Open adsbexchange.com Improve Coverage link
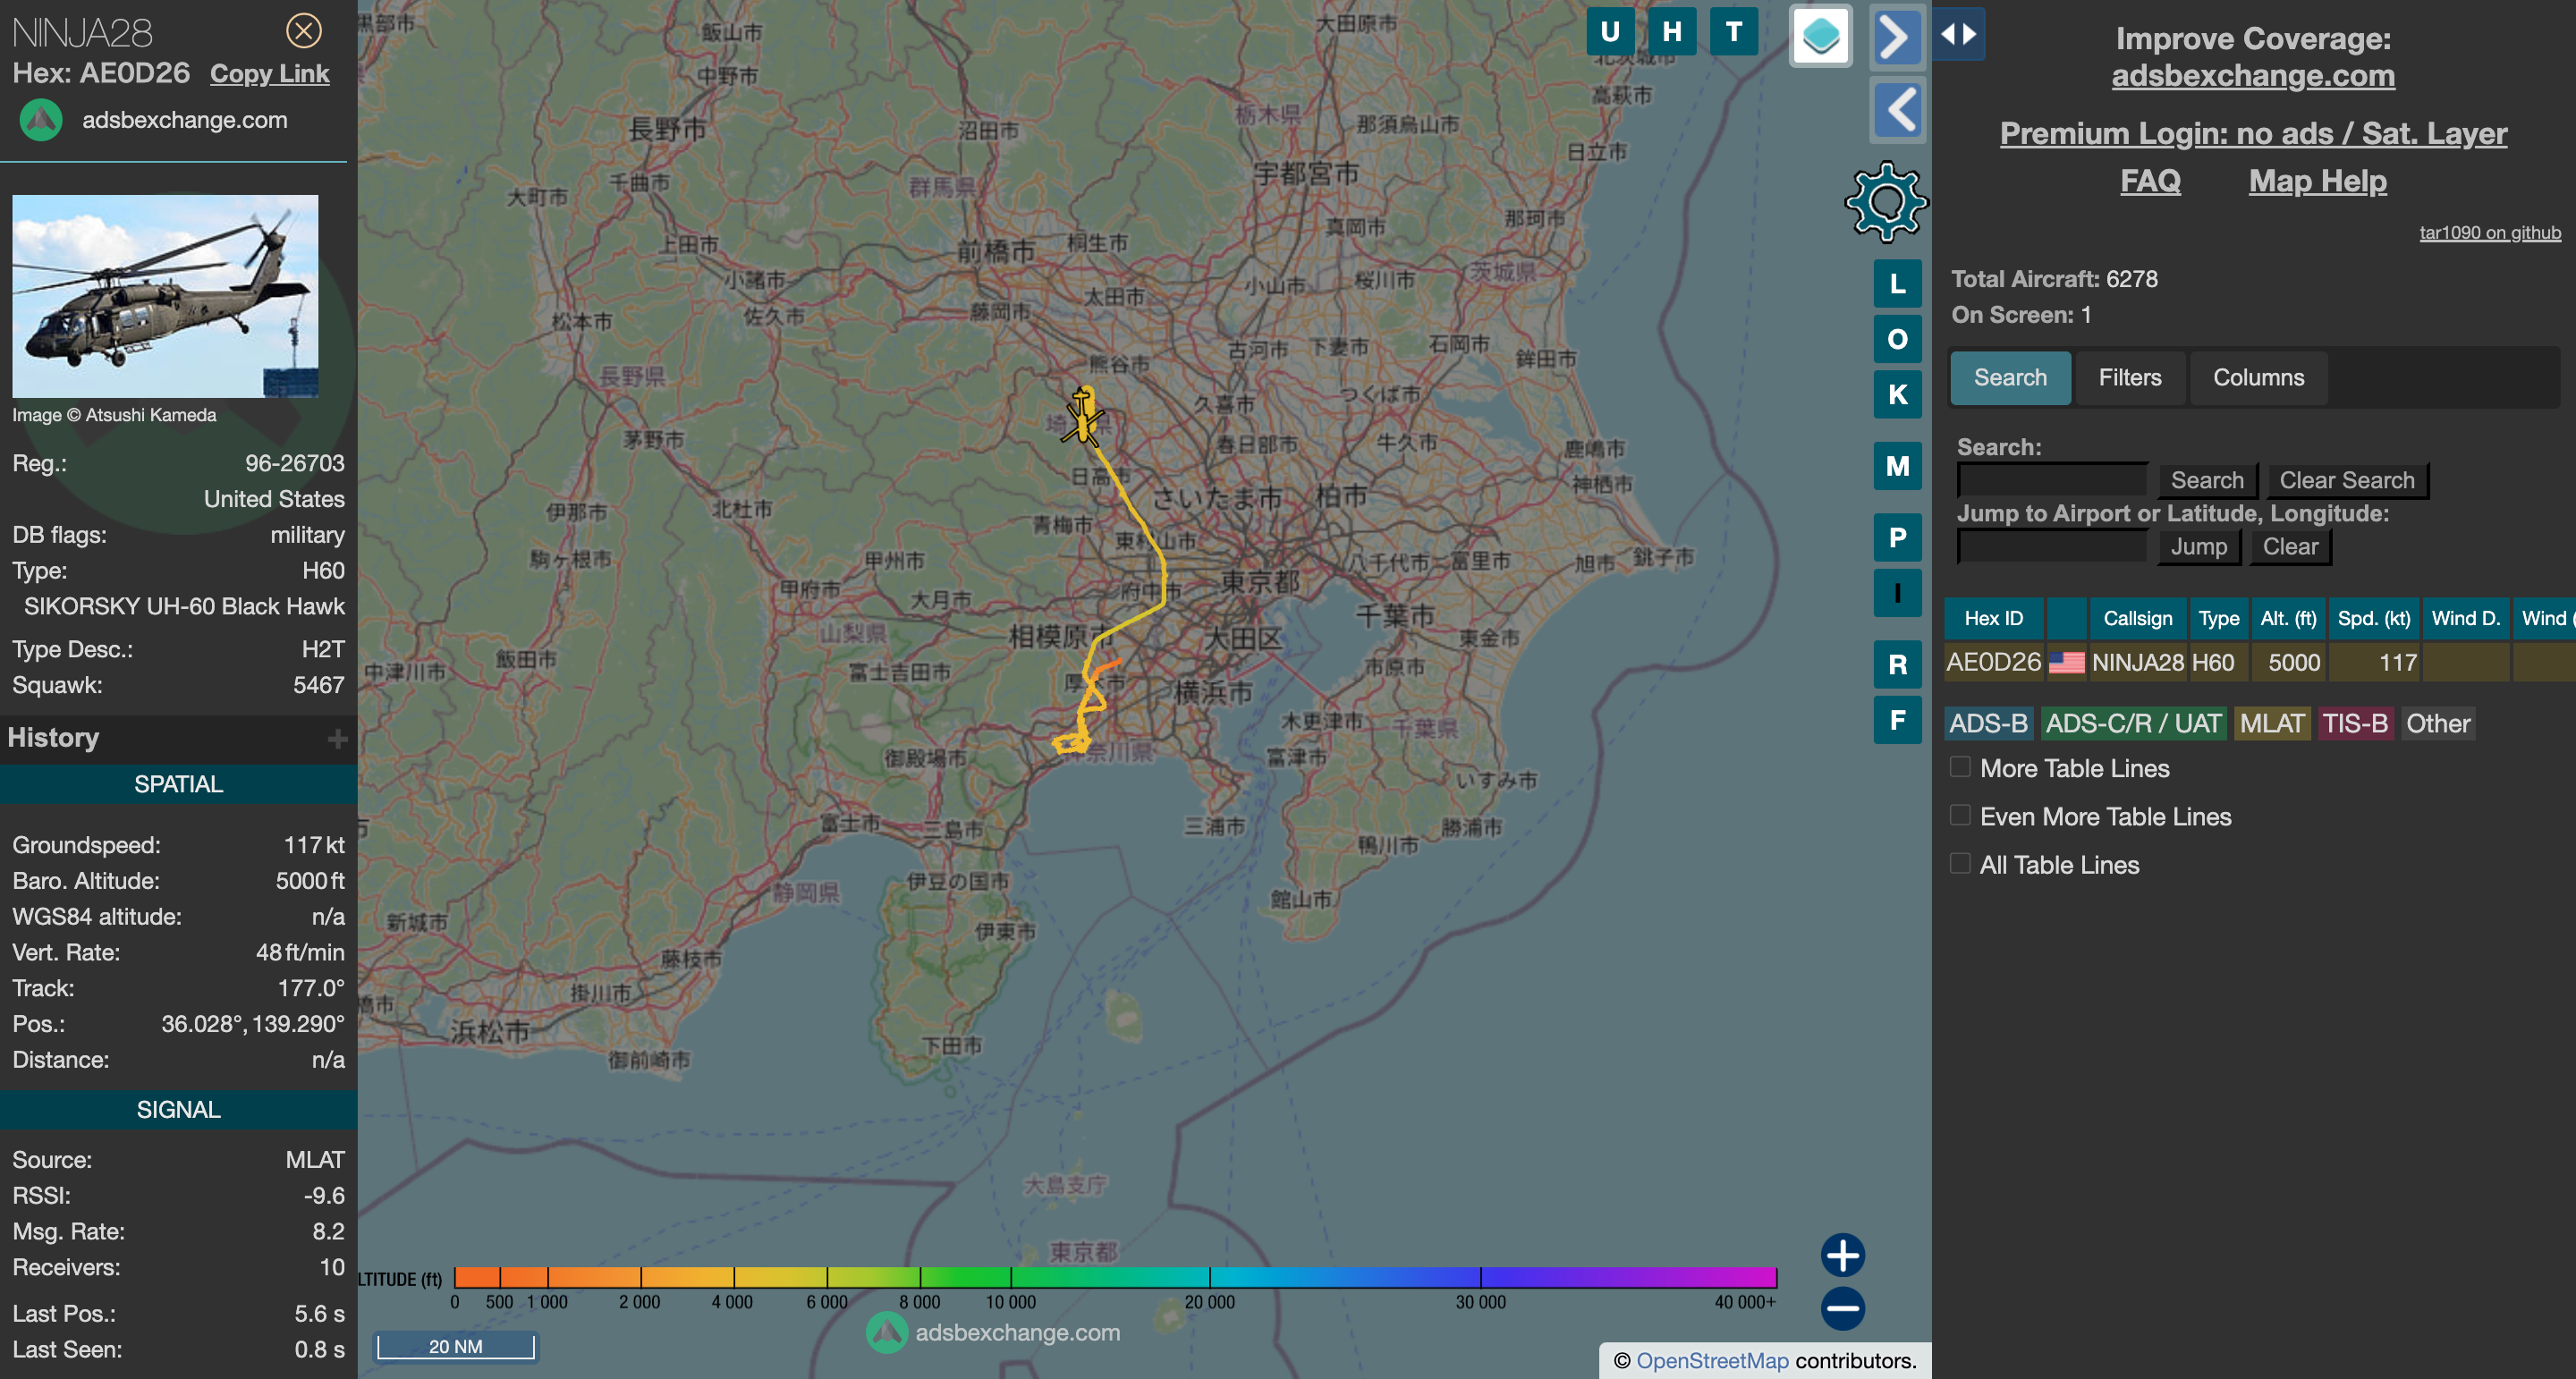 point(2252,76)
